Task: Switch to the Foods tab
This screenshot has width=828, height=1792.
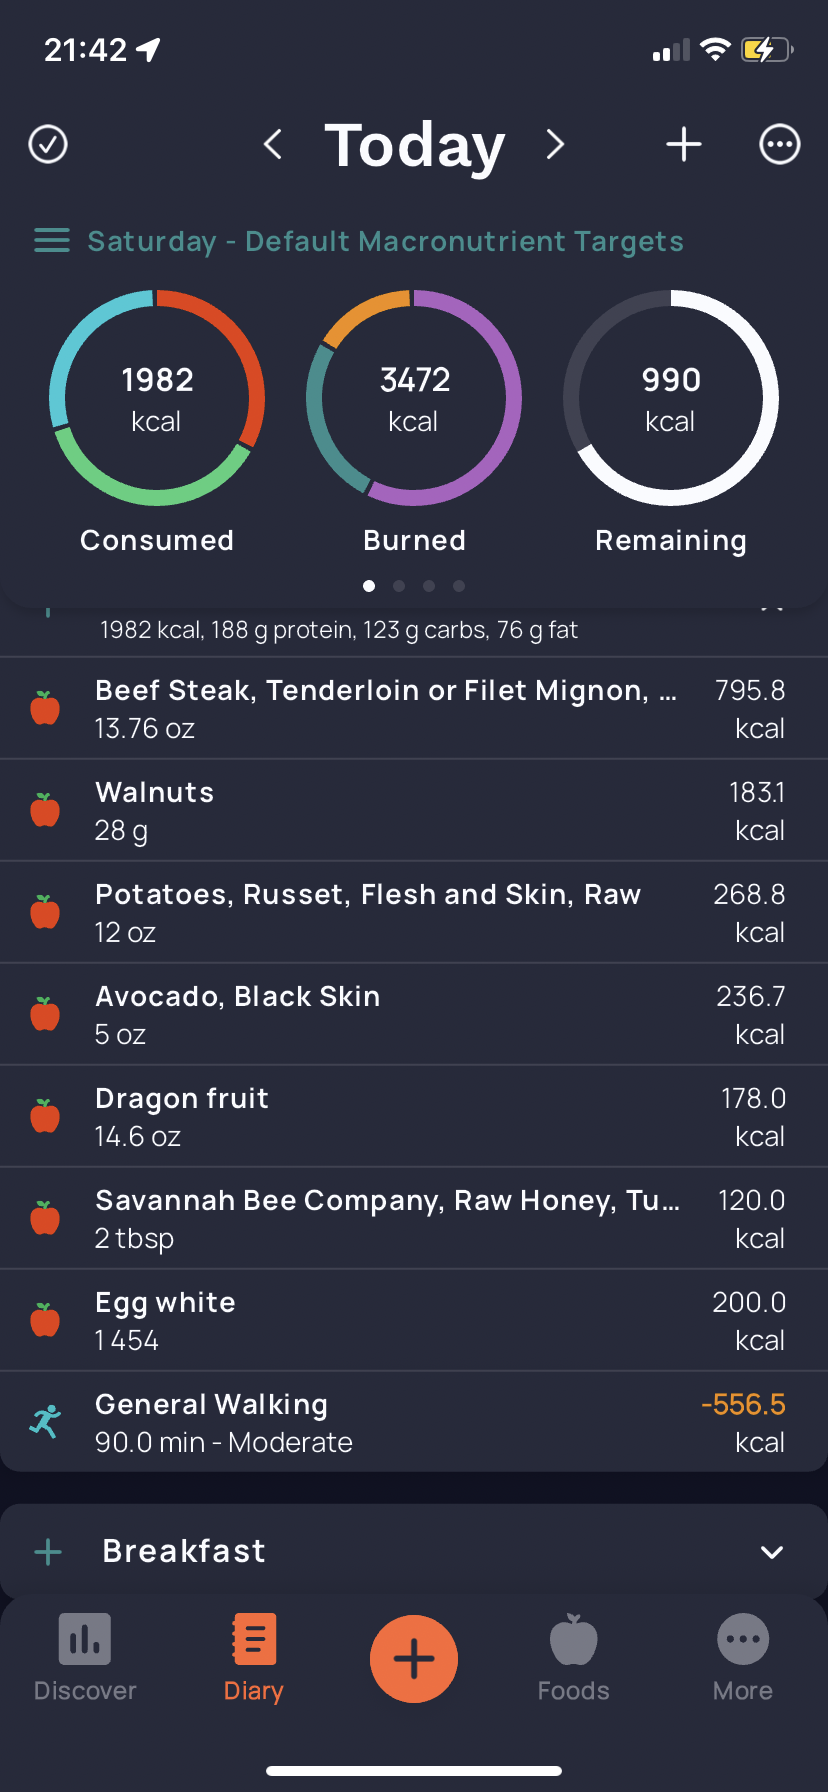Action: click(x=573, y=1658)
